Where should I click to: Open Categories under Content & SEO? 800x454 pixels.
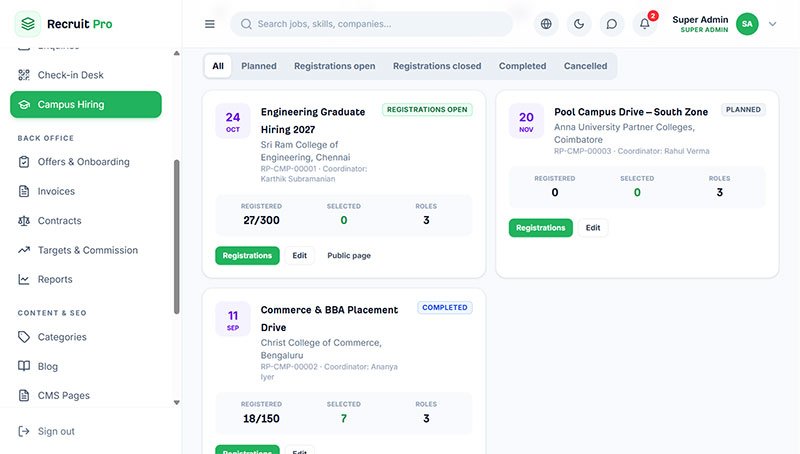(86, 337)
